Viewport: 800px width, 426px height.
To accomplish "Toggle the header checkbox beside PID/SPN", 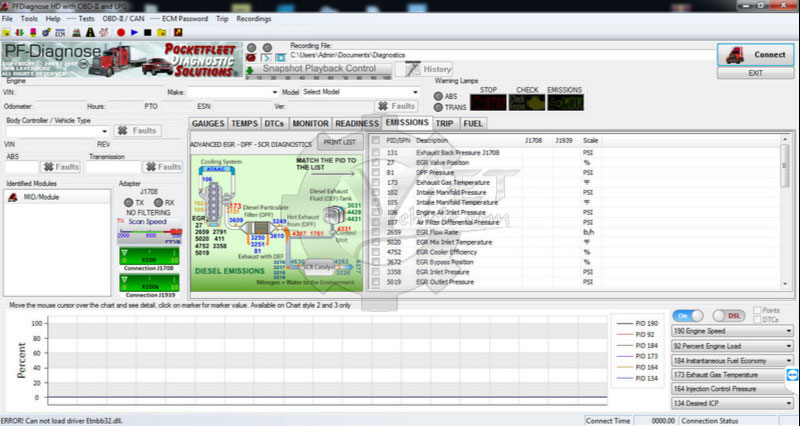I will coord(376,140).
